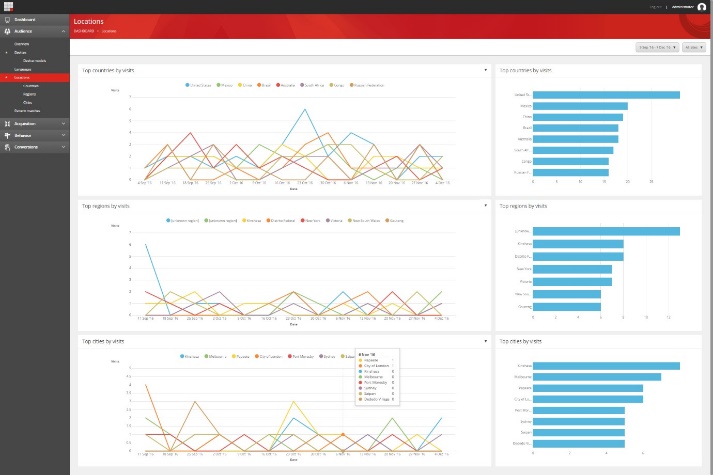Toggle Russian Federation series in countries legend
Screen dimensions: 713x475
(367, 85)
